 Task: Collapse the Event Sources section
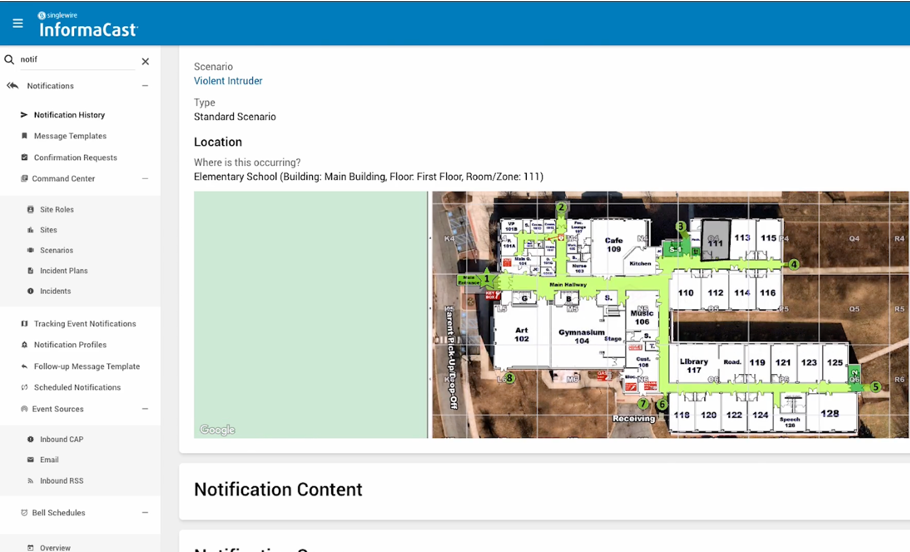145,409
